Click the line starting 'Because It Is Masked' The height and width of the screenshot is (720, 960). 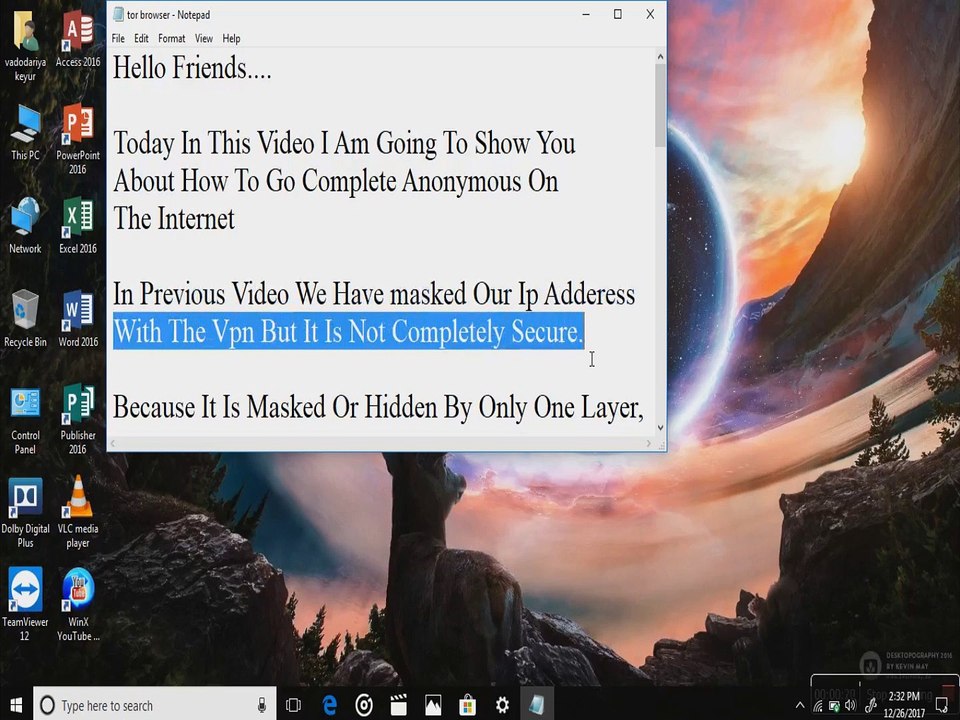click(x=378, y=407)
